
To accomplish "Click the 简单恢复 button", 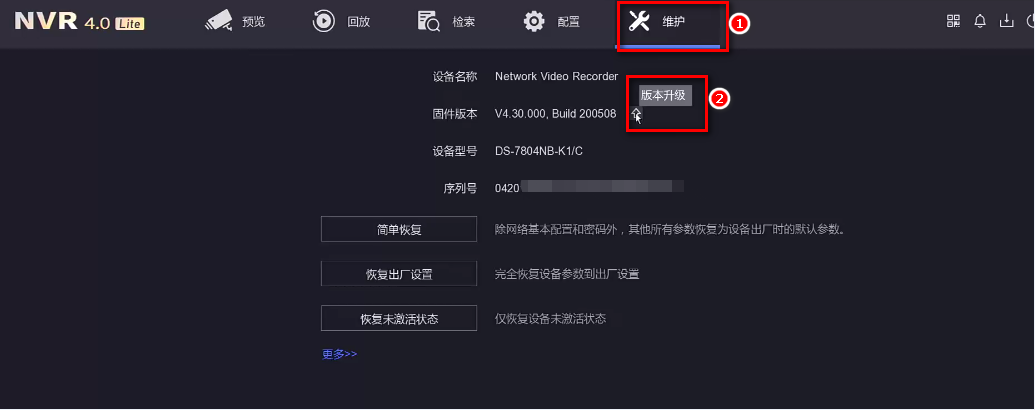I will pos(399,229).
